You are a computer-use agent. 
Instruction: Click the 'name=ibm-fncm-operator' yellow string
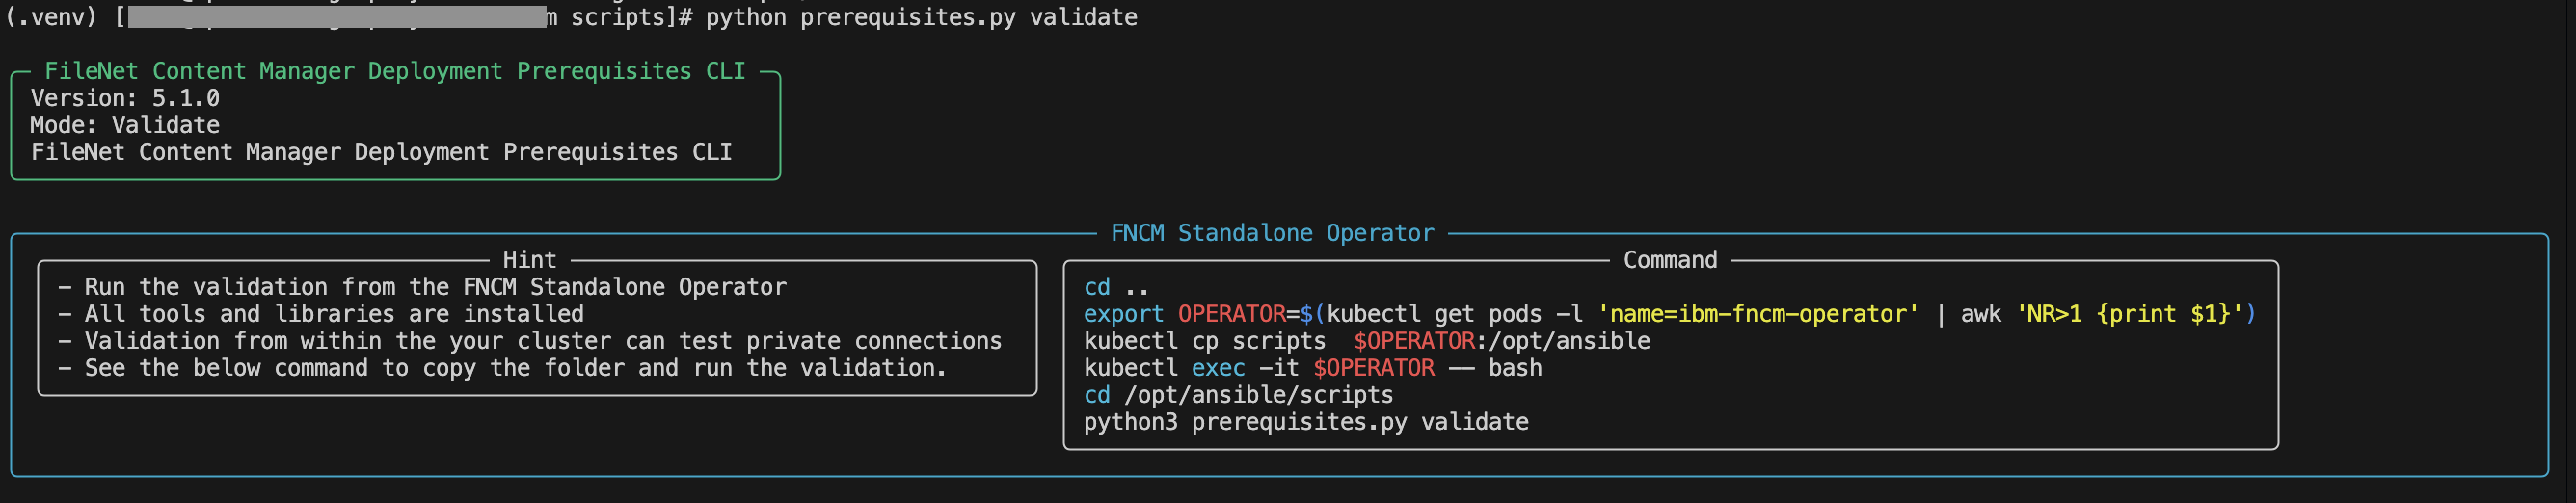(x=1758, y=314)
